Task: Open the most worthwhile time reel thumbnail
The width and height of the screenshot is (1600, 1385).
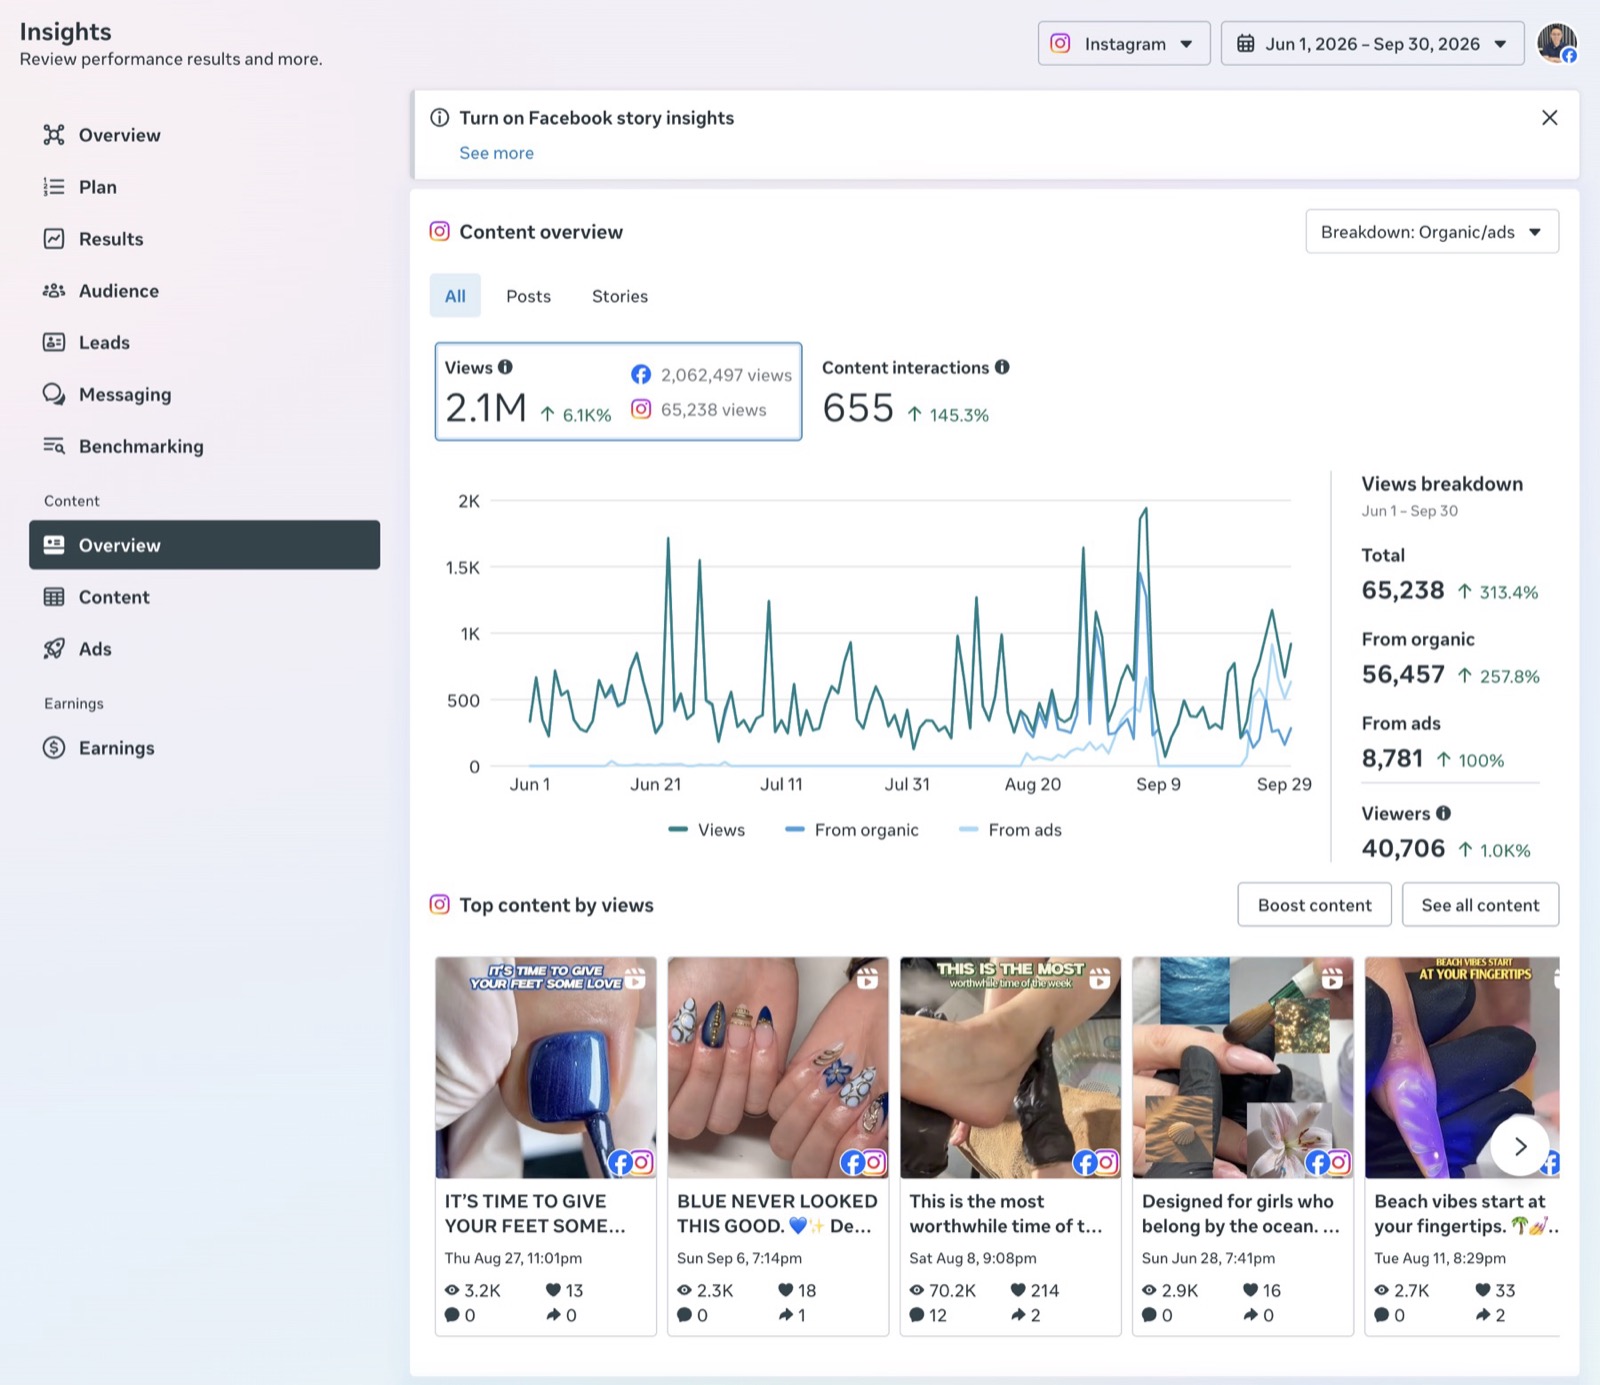Action: [x=1010, y=1068]
